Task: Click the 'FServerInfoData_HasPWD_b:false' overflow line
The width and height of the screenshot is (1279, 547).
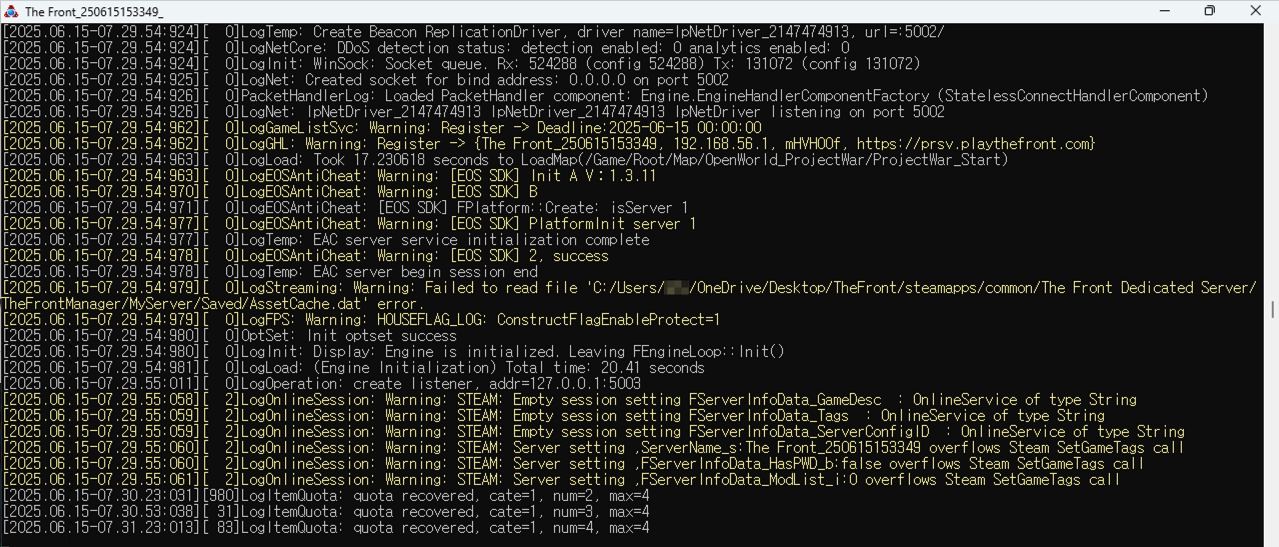Action: click(574, 464)
